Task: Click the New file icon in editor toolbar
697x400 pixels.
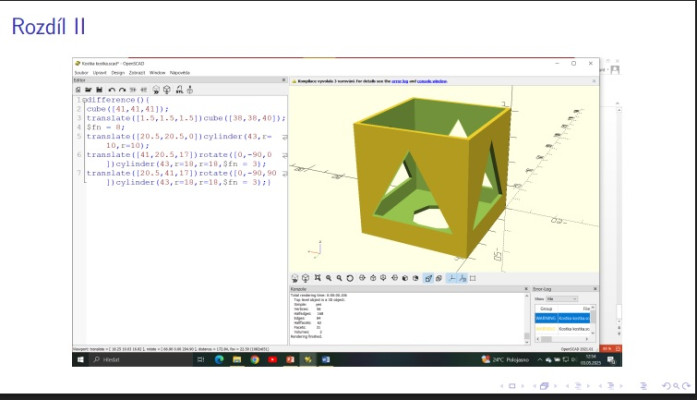Action: click(x=78, y=90)
